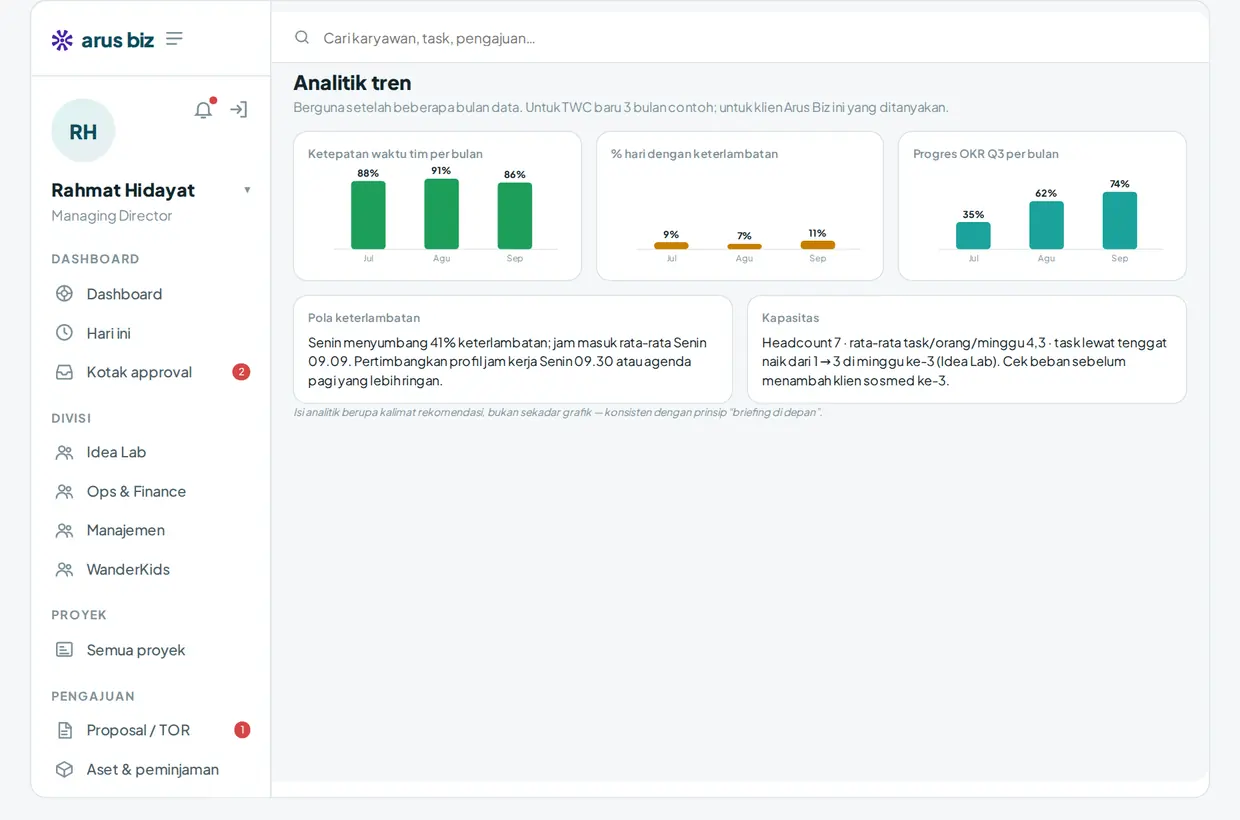The width and height of the screenshot is (1240, 820).
Task: Click the Jul 88% green bar
Action: [368, 215]
